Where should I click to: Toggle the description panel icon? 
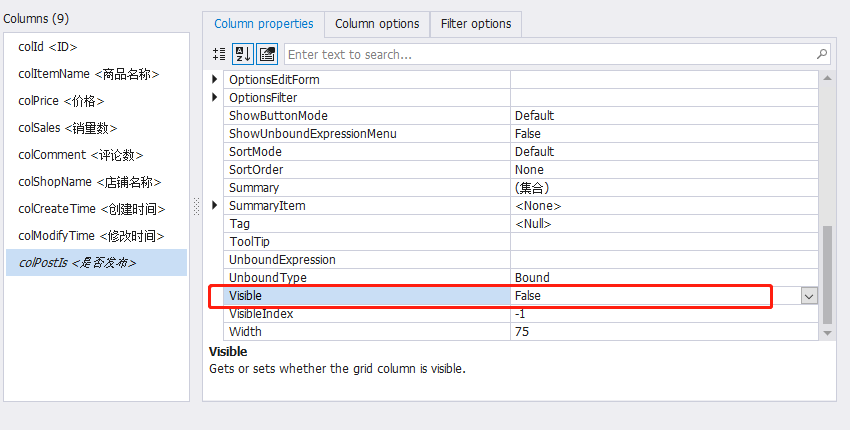pos(267,54)
